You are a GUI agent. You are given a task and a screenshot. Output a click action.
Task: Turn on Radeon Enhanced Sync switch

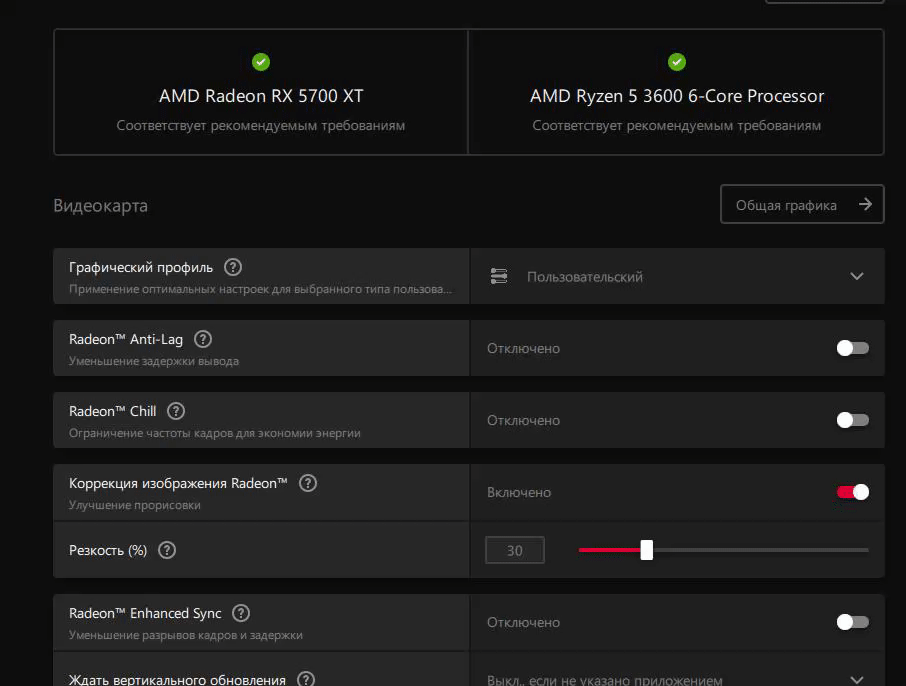click(x=852, y=622)
